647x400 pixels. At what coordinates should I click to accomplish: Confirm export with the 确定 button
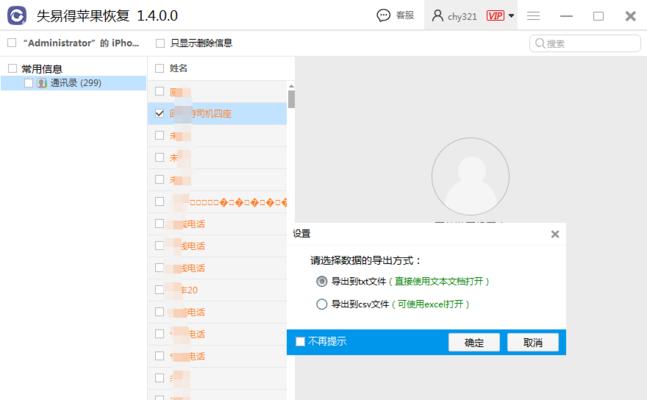tap(474, 342)
